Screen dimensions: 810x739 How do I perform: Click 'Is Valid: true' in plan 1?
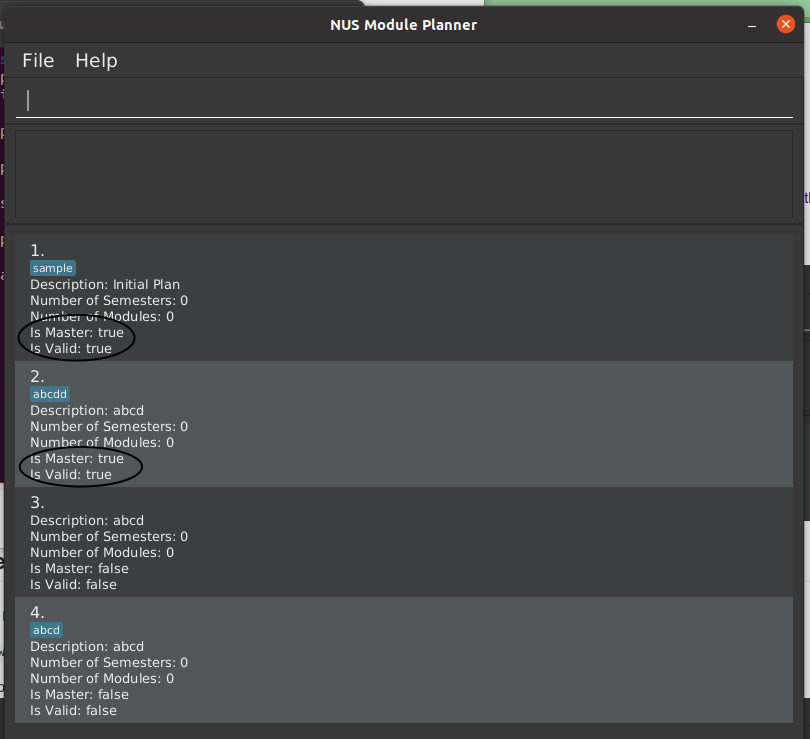[71, 349]
